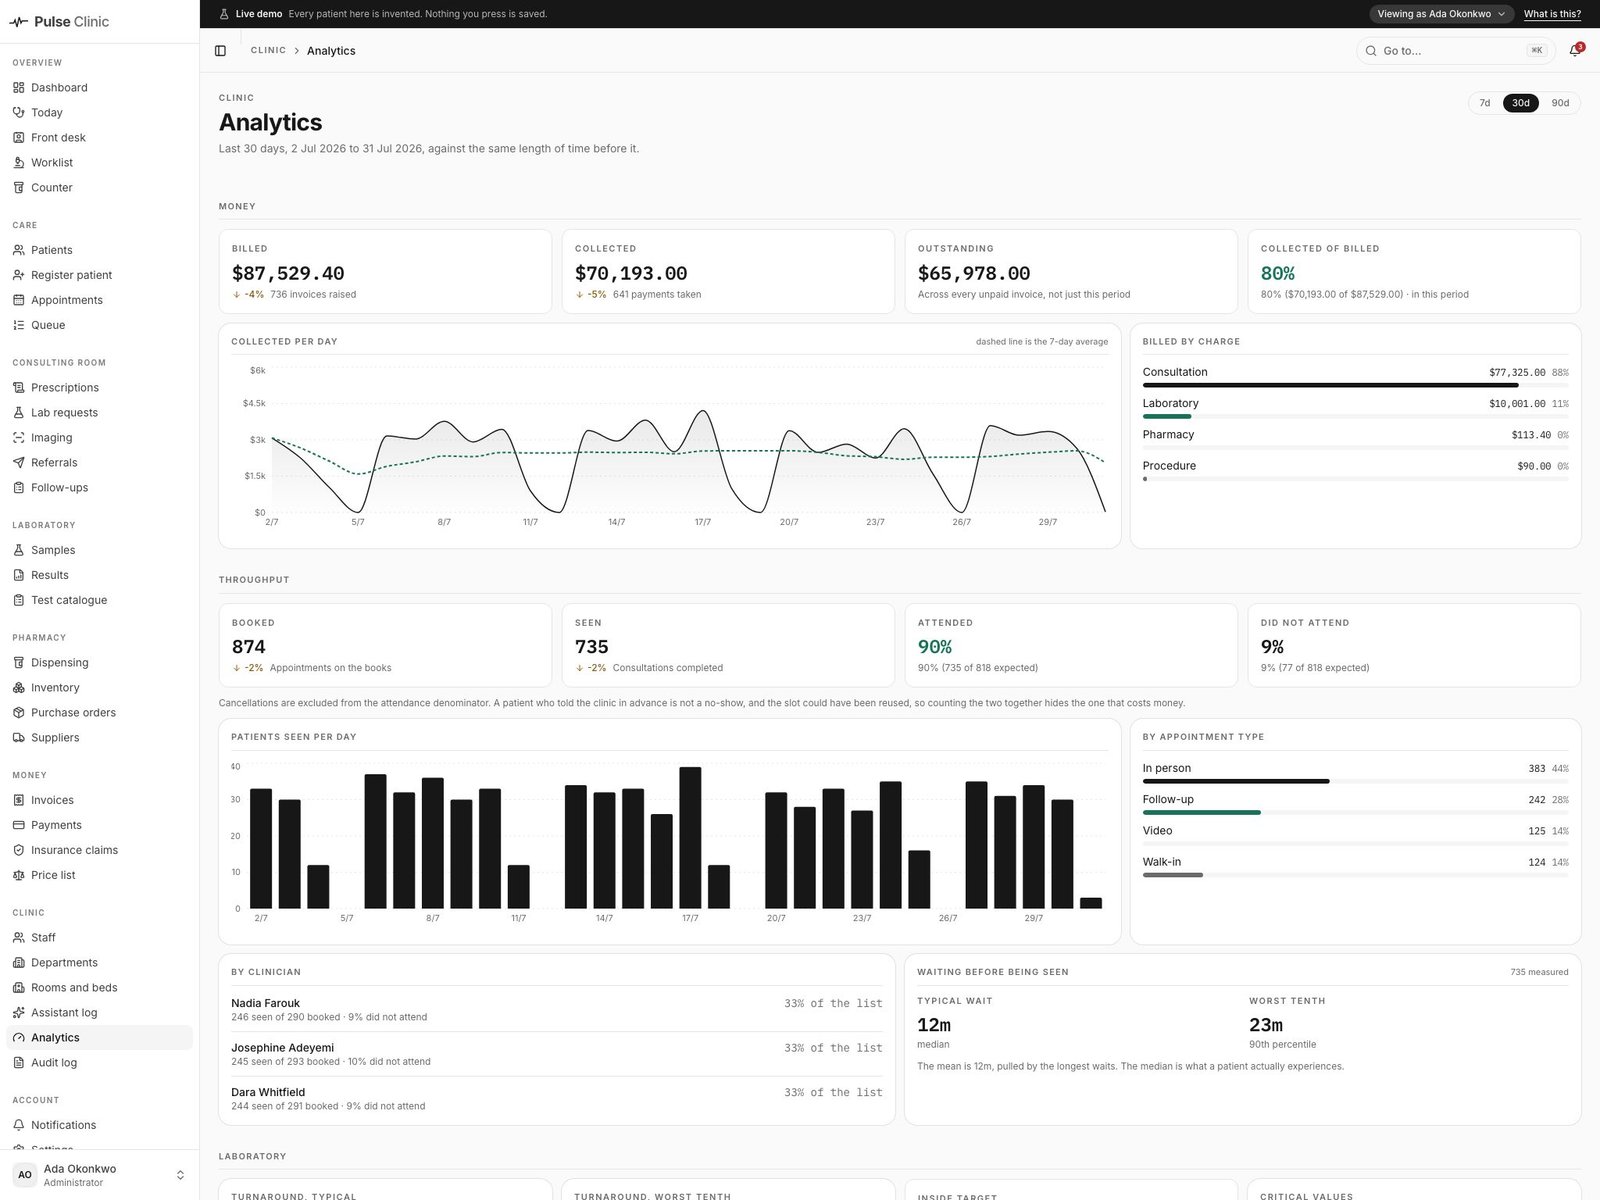
Task: Click the Dashboard sidebar icon
Action: 19,88
